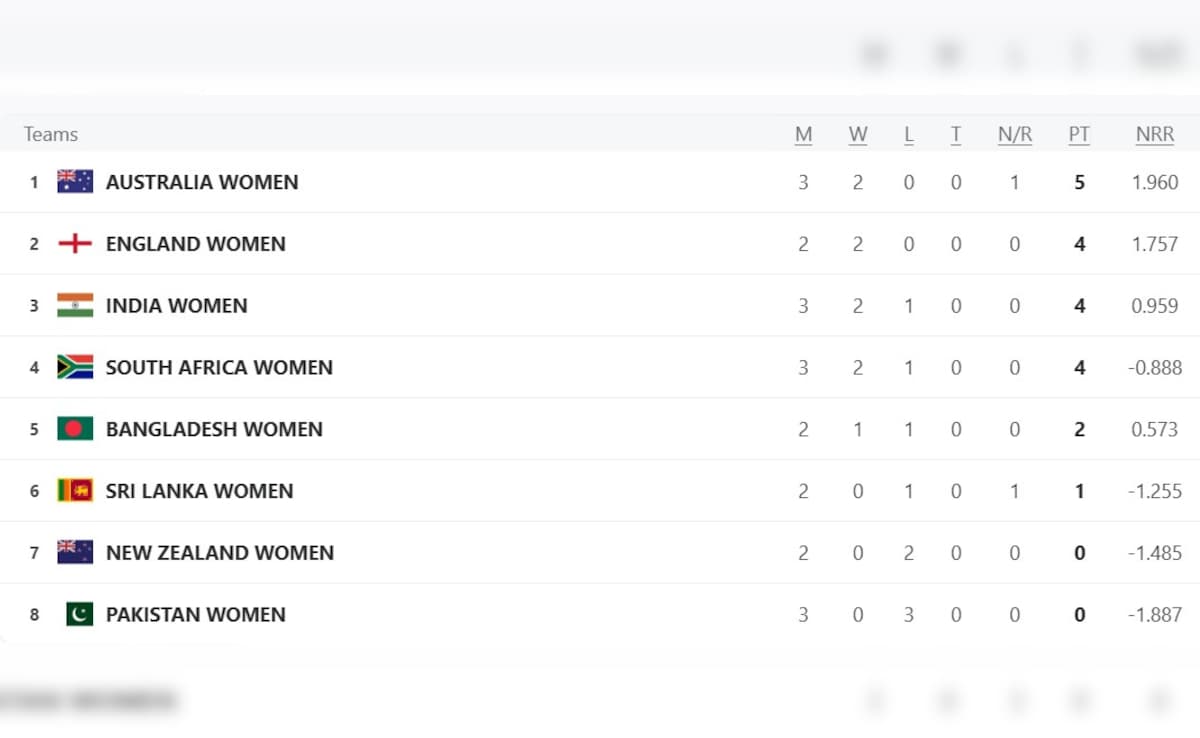The image size is (1200, 738).
Task: Select PAKISTAN WOMEN team name
Action: [x=196, y=614]
